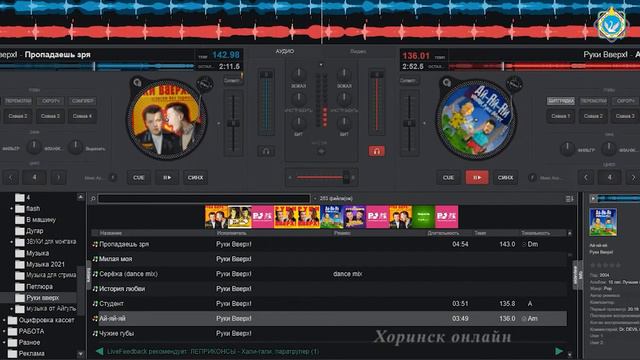Click right deck Фильтр knob
The width and height of the screenshot is (640, 360).
[567, 149]
